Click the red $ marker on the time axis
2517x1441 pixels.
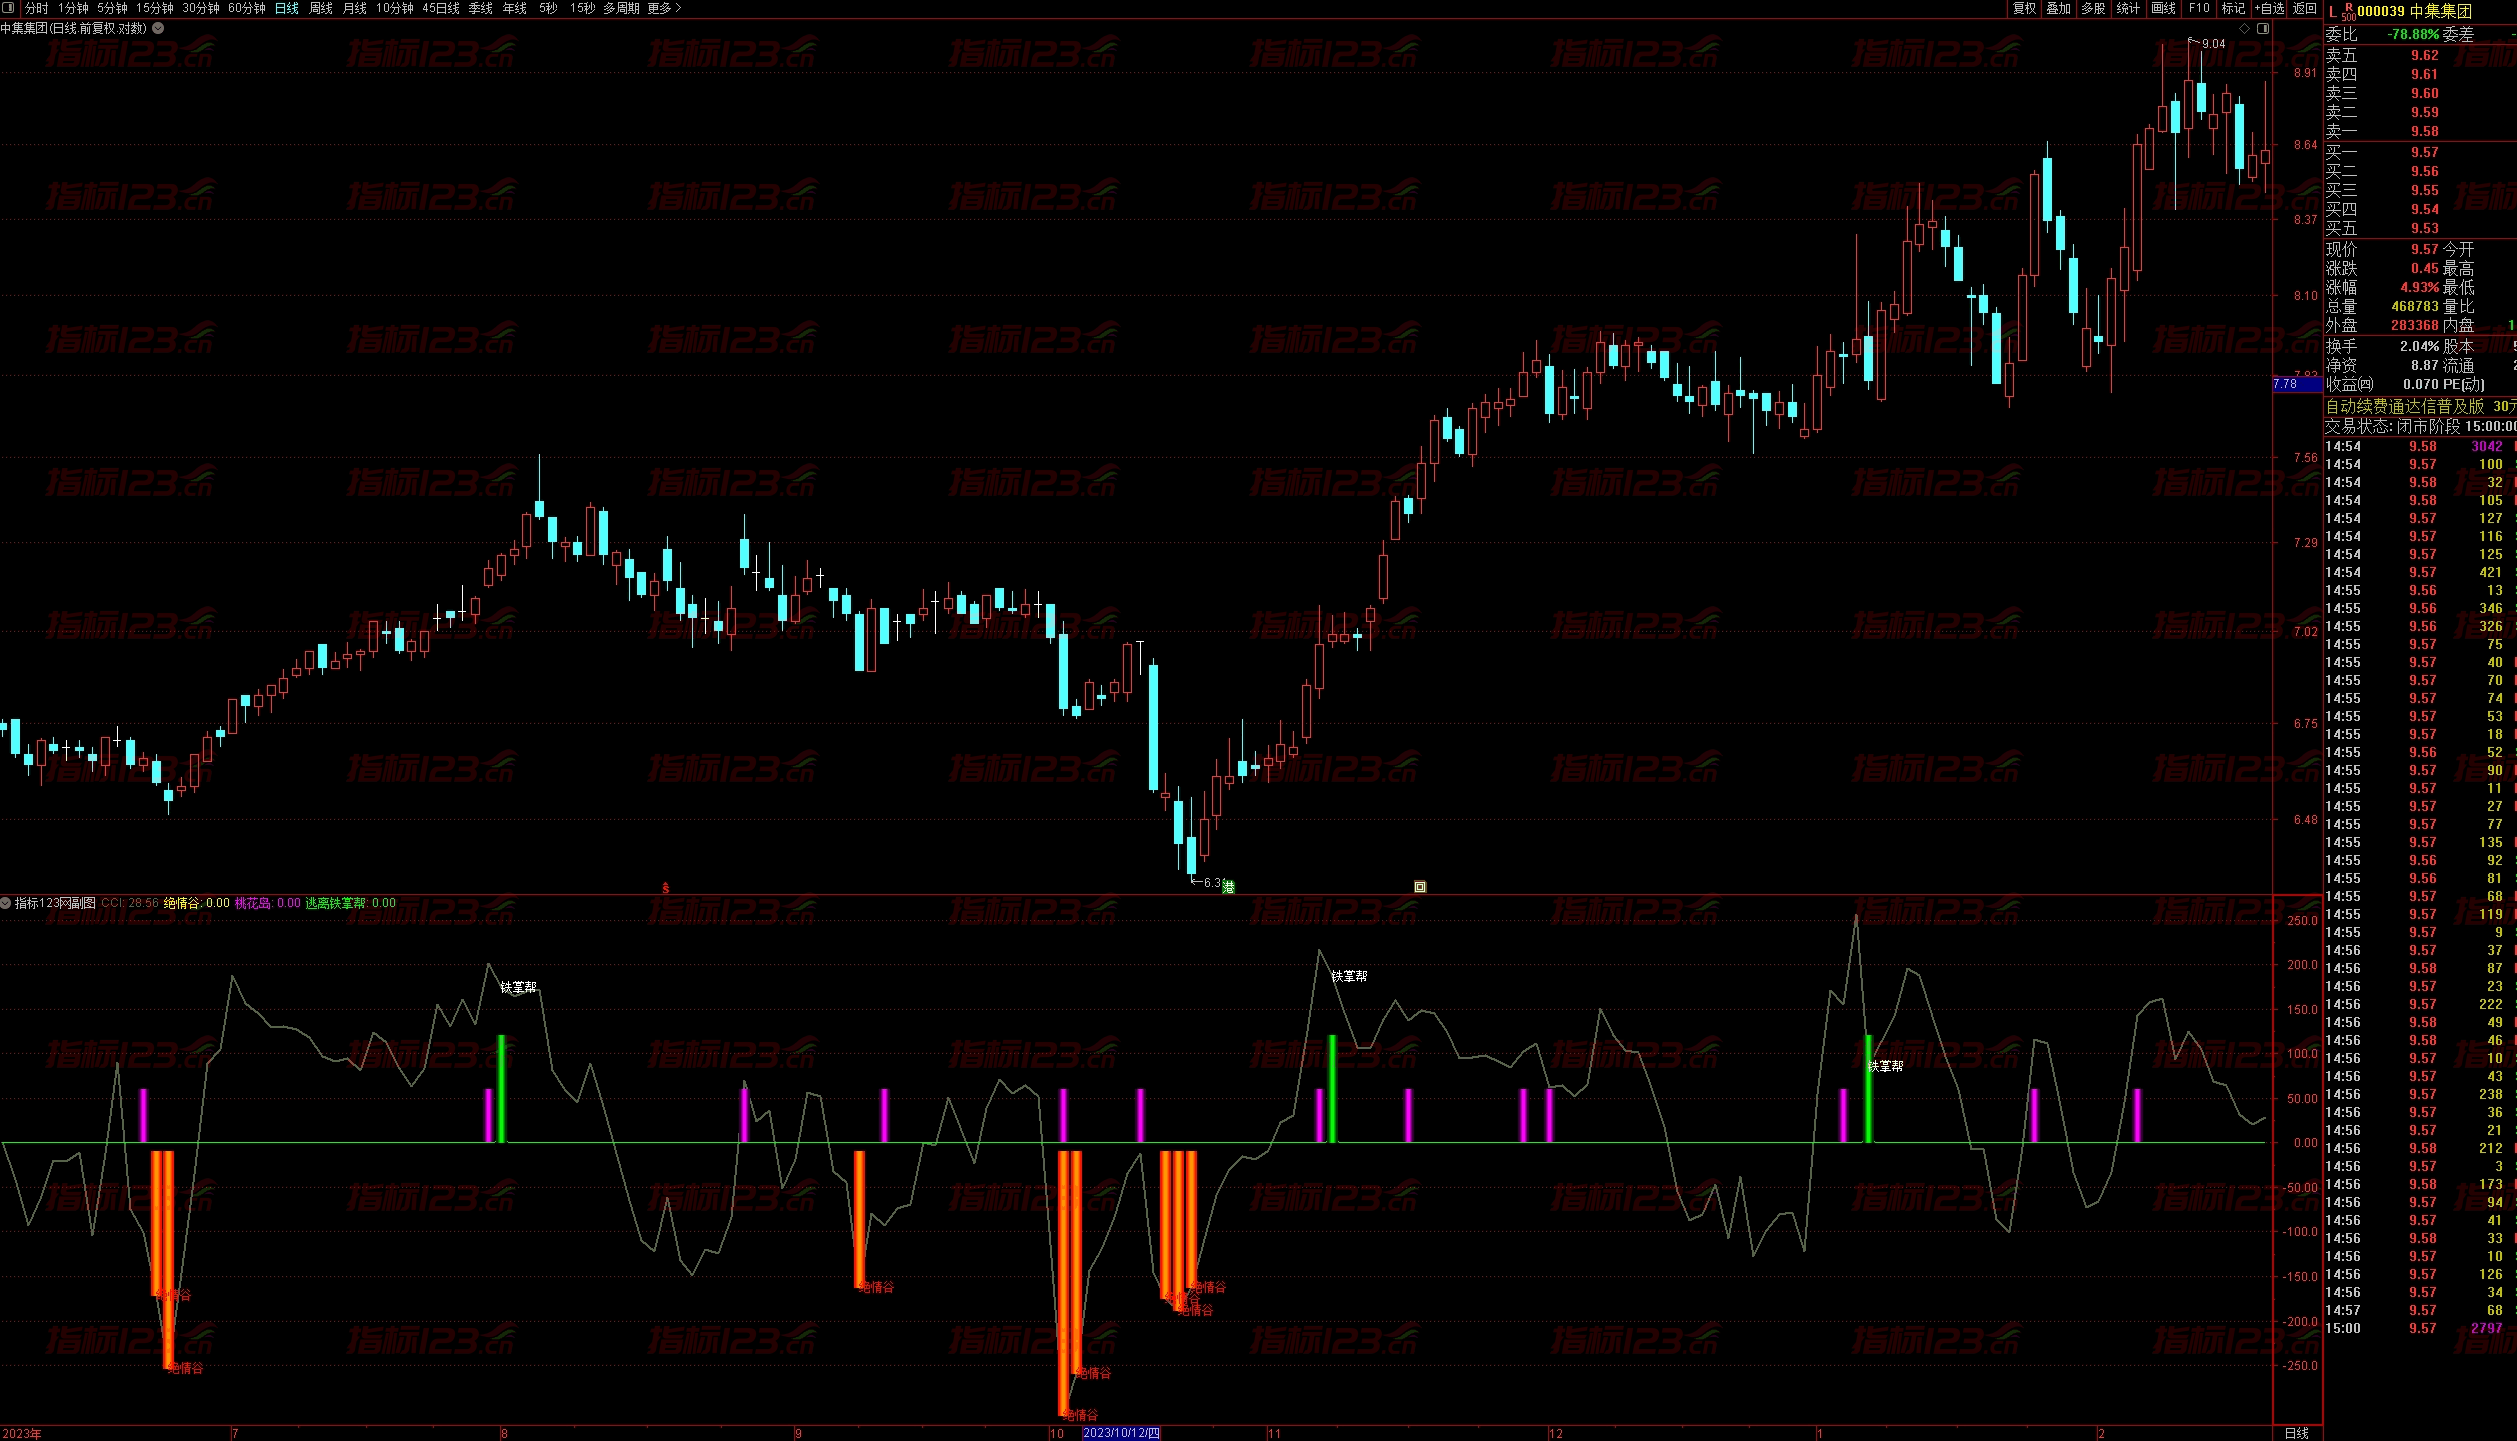666,887
